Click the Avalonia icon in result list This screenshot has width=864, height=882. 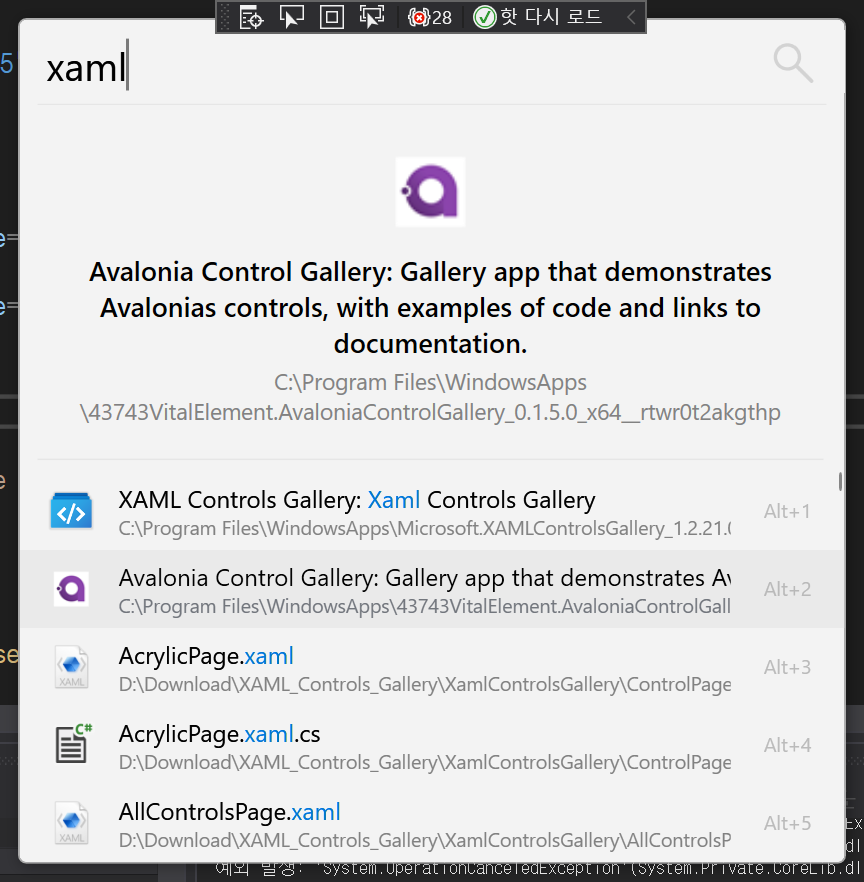coord(71,589)
